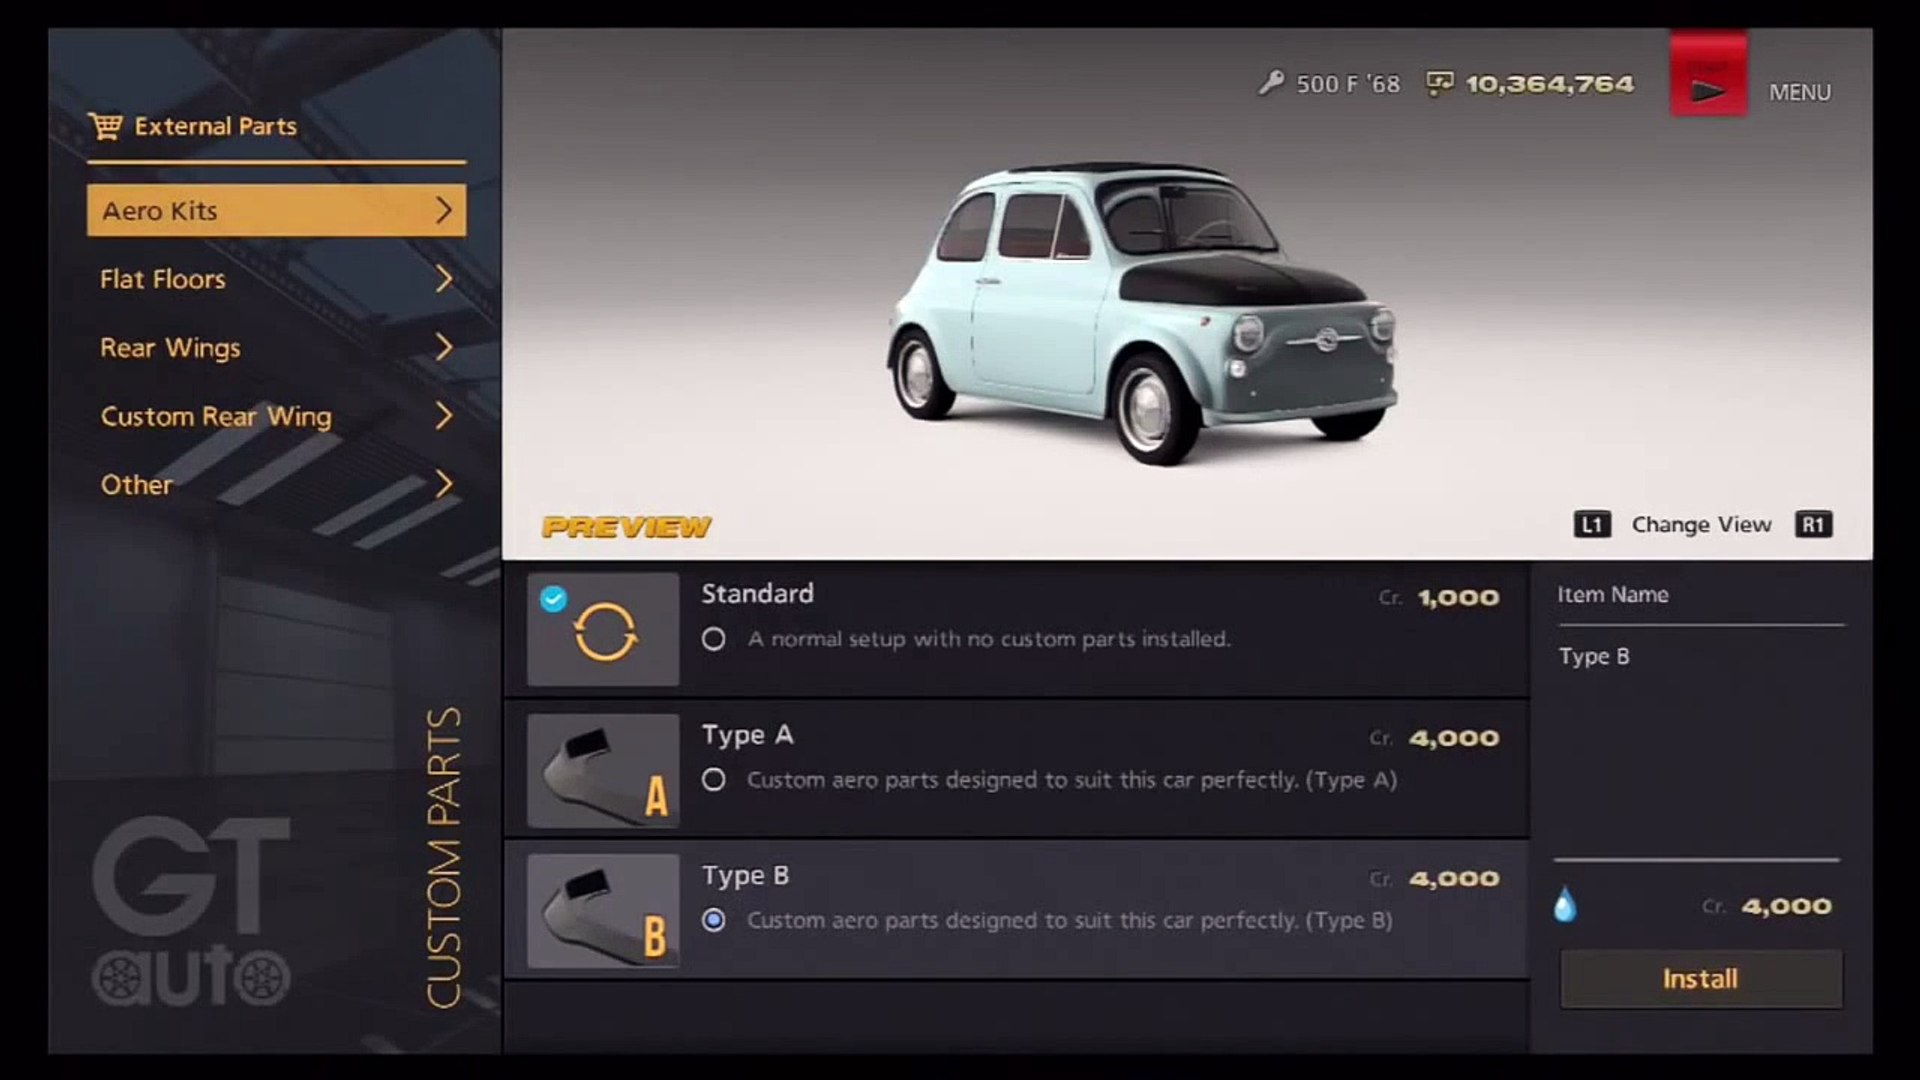Screen dimensions: 1920x1080
Task: Click the Type A aero kit thumbnail
Action: click(603, 770)
